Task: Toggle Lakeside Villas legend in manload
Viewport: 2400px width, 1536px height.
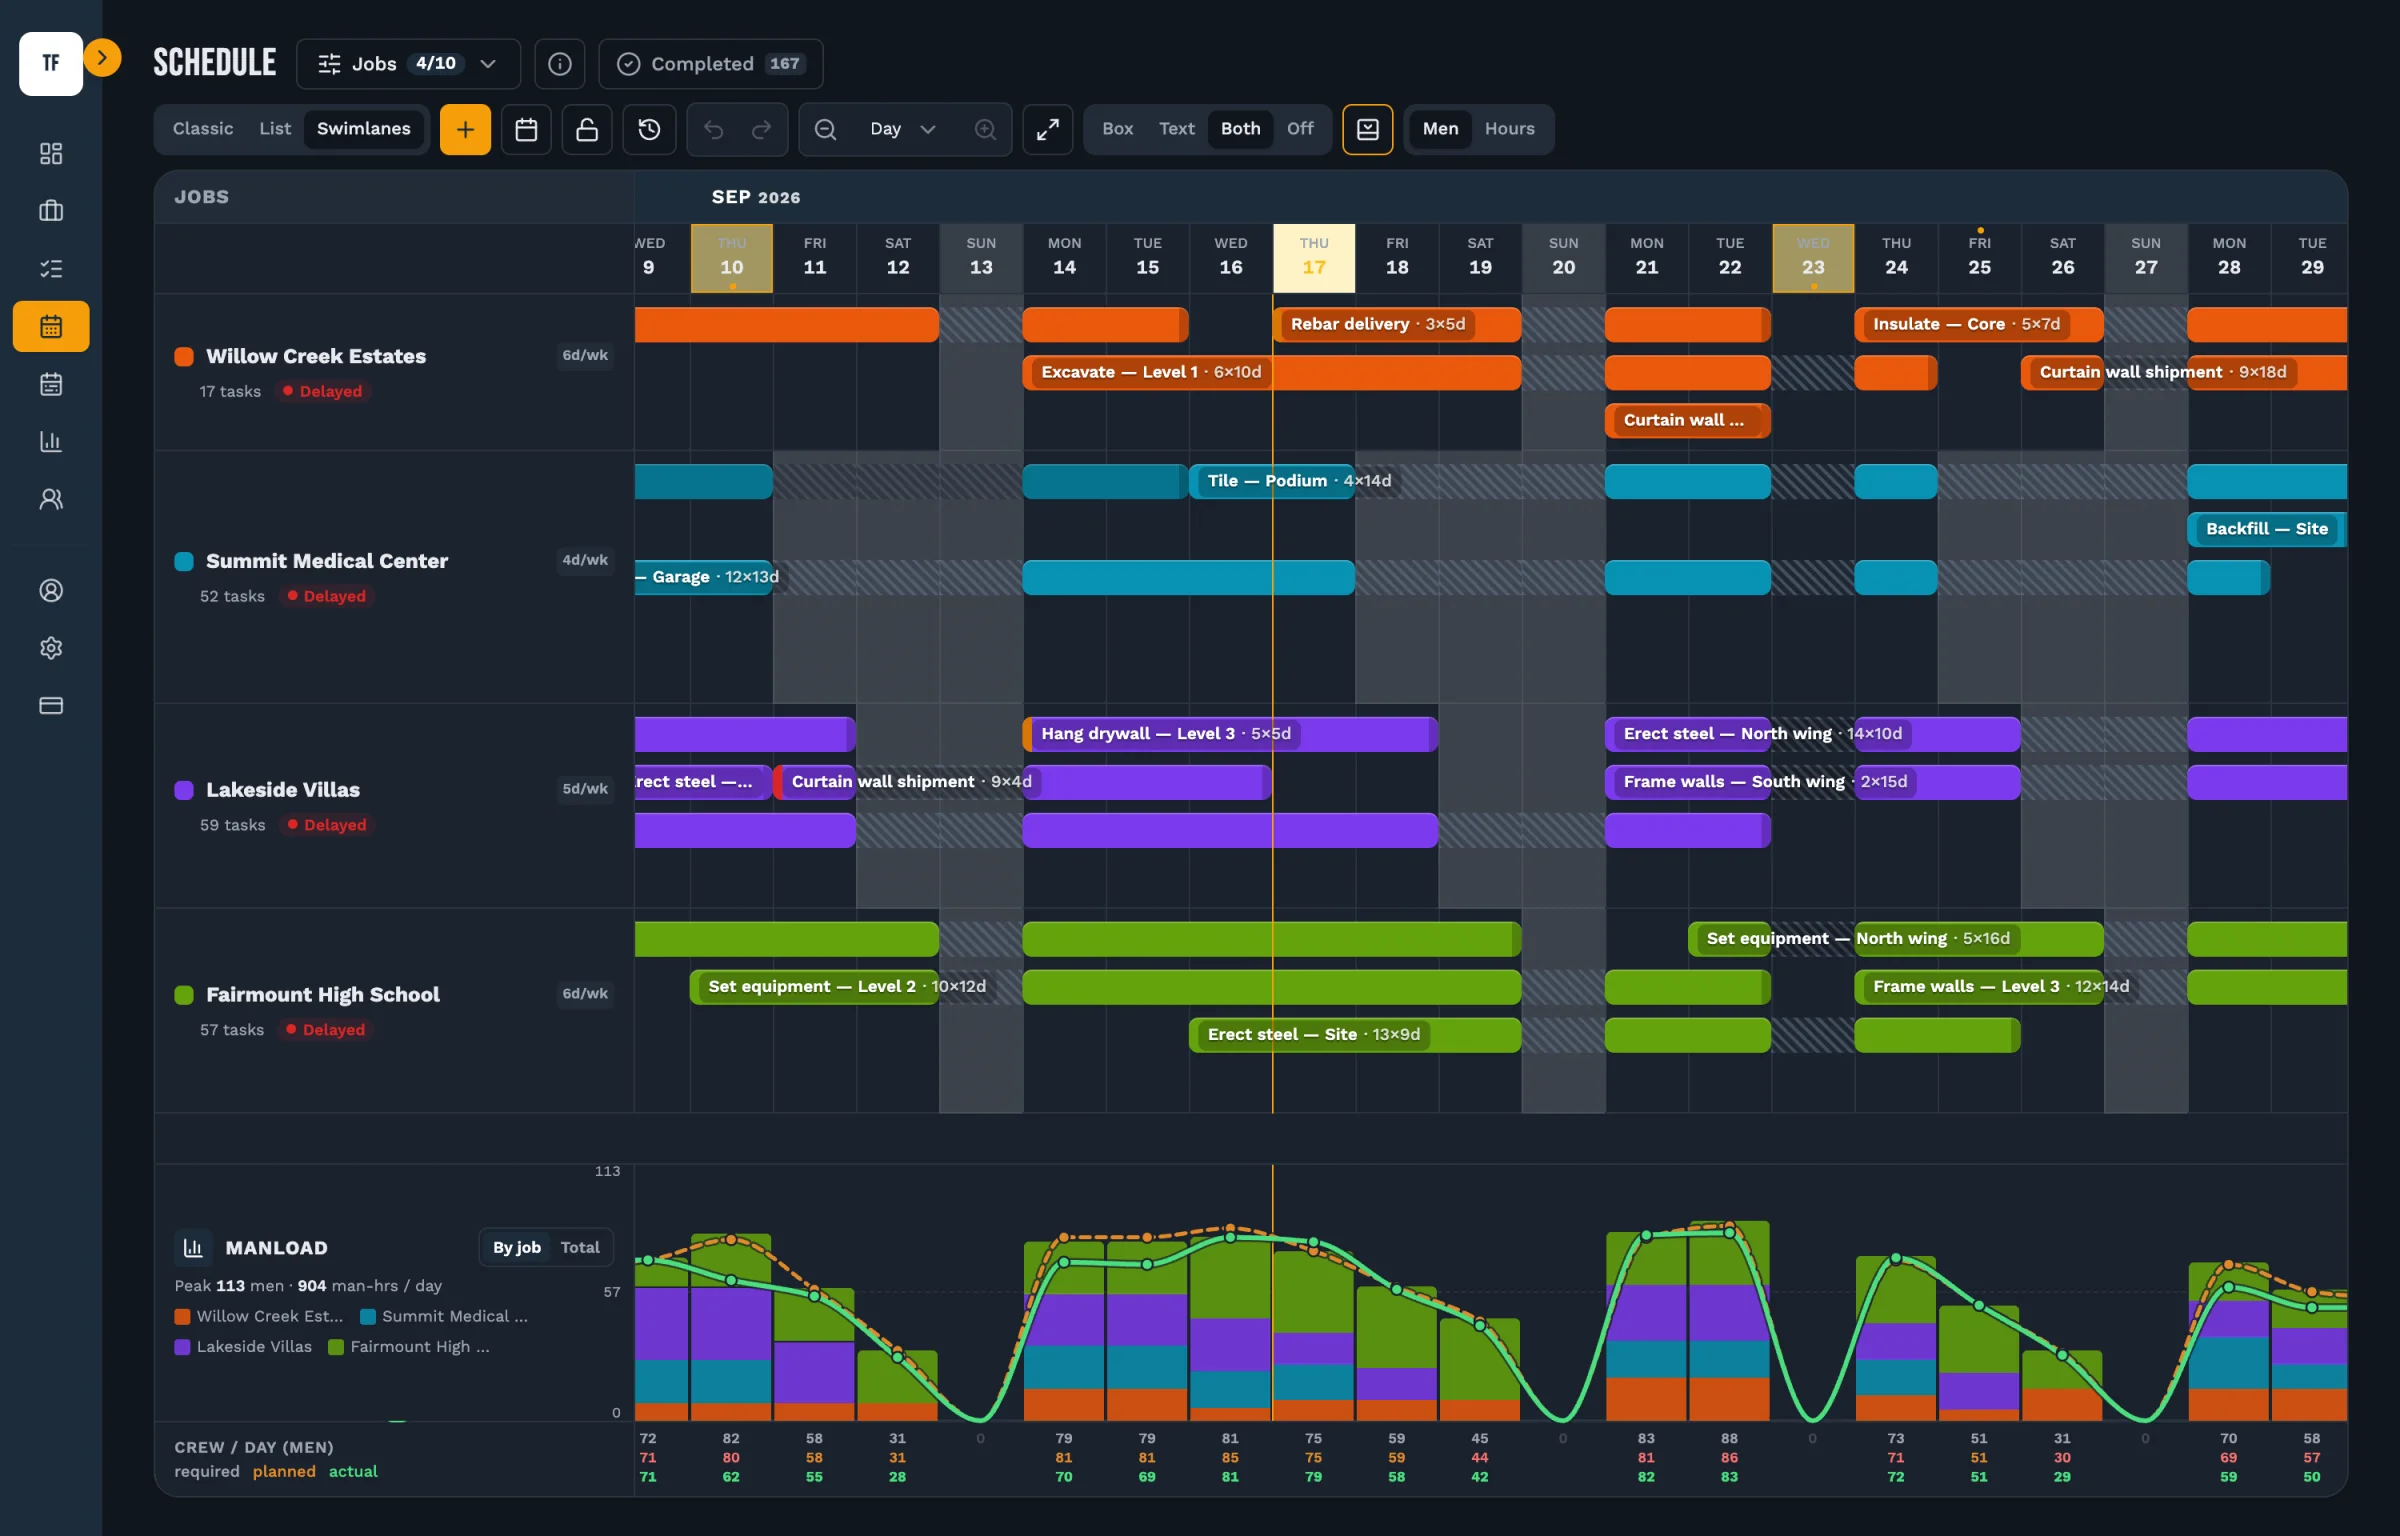Action: tap(243, 1347)
